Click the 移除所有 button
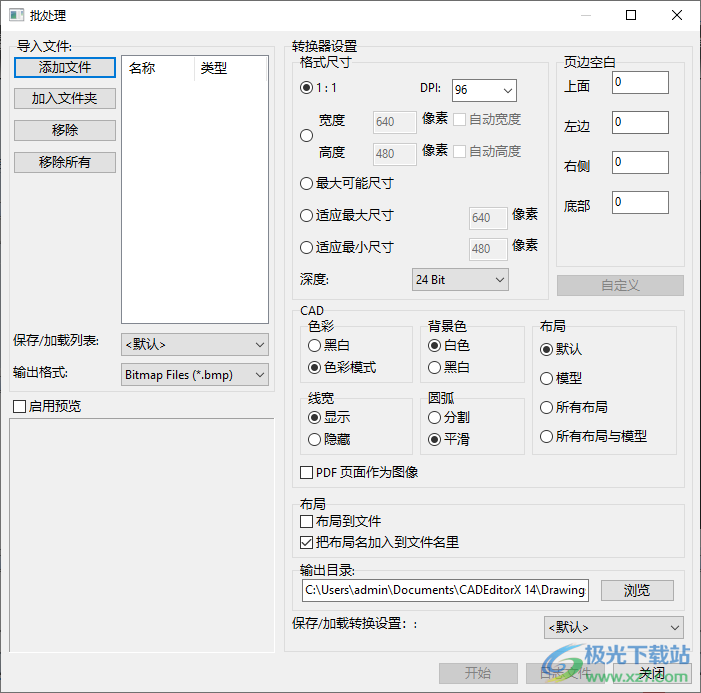Image resolution: width=701 pixels, height=693 pixels. (65, 162)
